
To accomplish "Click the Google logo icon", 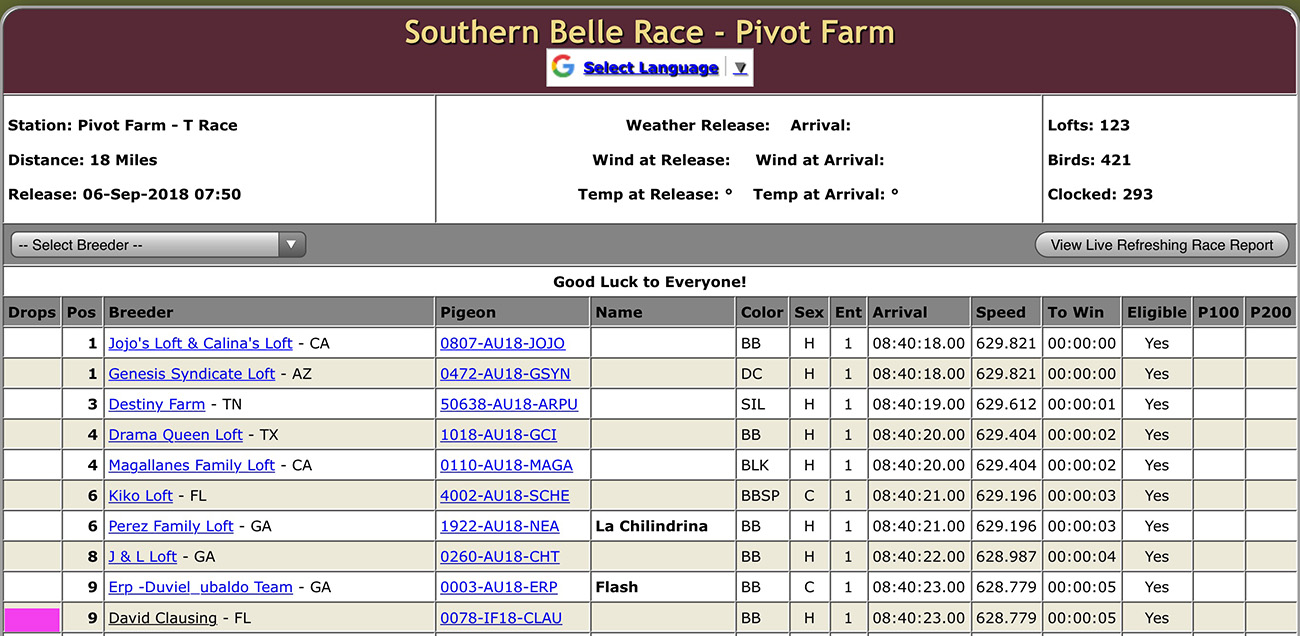I will tap(563, 67).
